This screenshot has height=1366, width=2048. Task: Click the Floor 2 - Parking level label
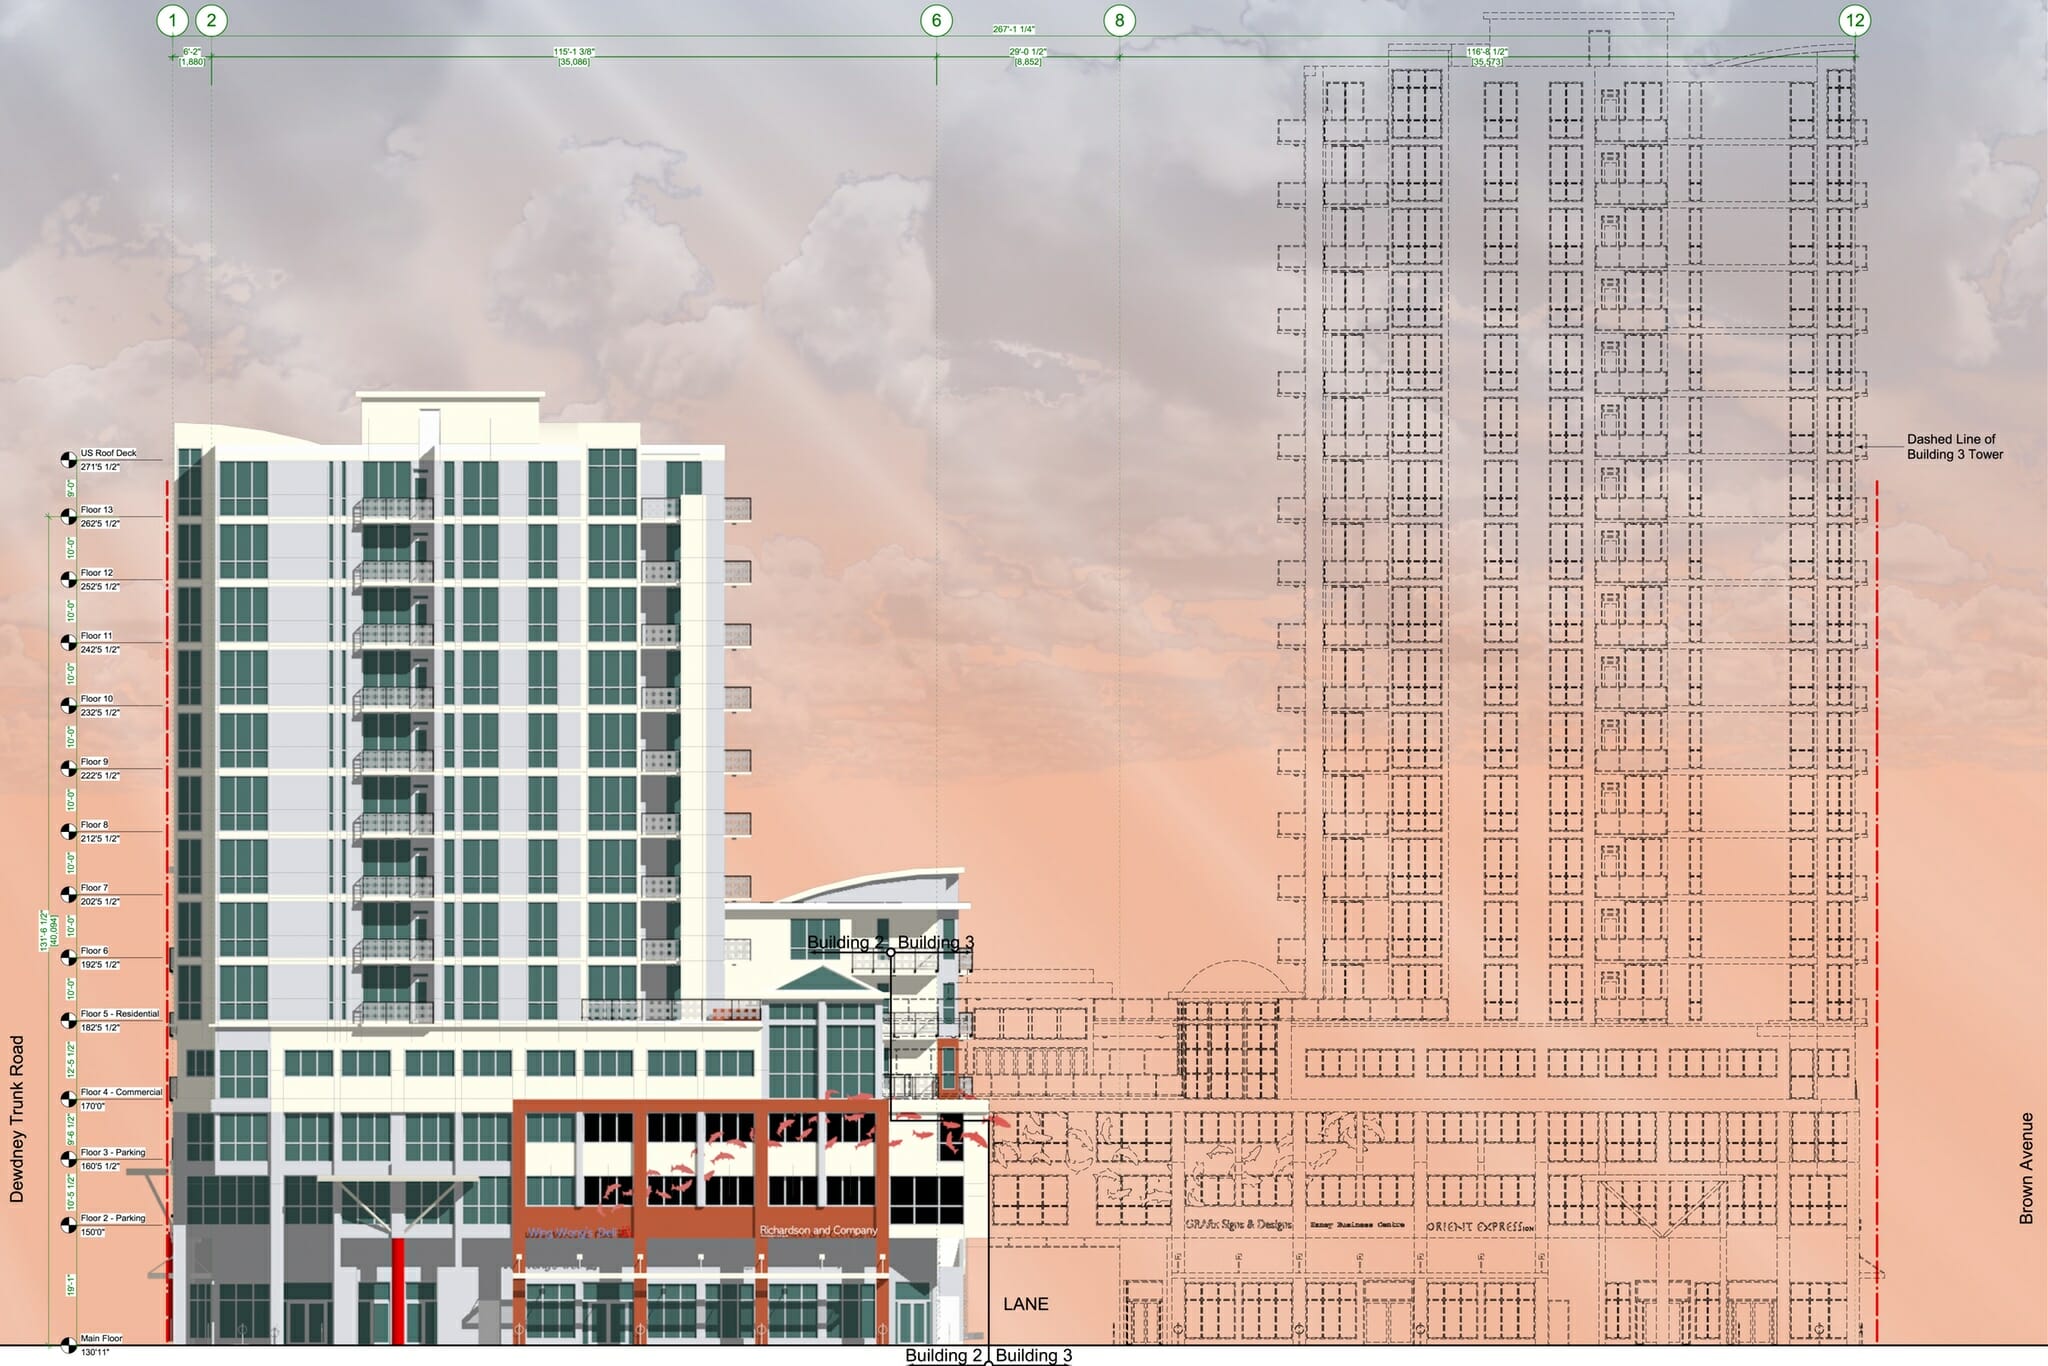coord(112,1218)
